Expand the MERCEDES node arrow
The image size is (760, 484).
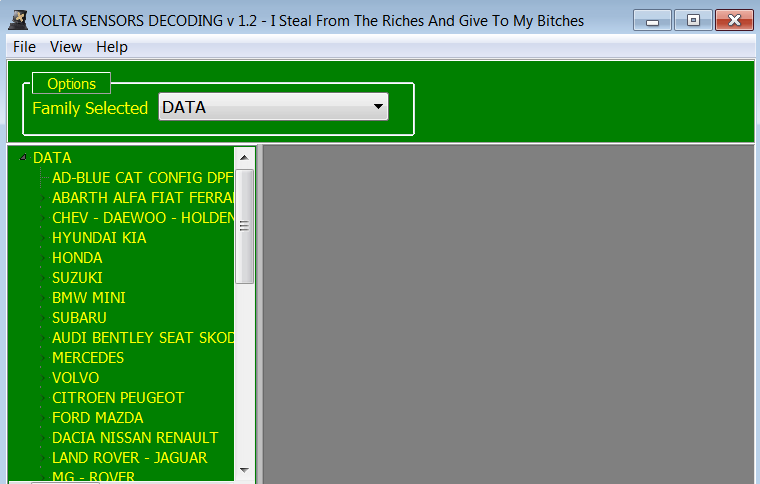(x=43, y=358)
